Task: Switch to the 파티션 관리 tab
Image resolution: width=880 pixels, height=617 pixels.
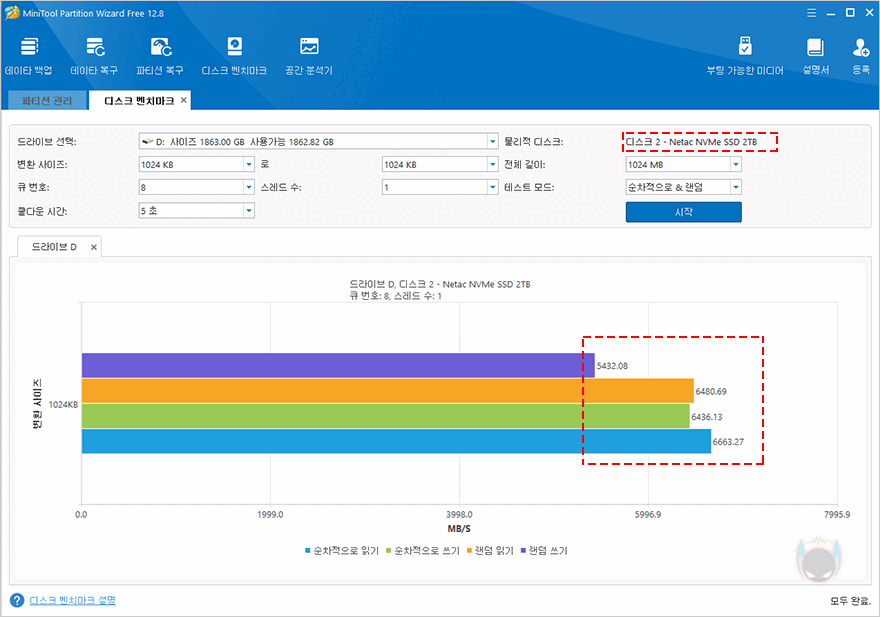Action: click(47, 100)
